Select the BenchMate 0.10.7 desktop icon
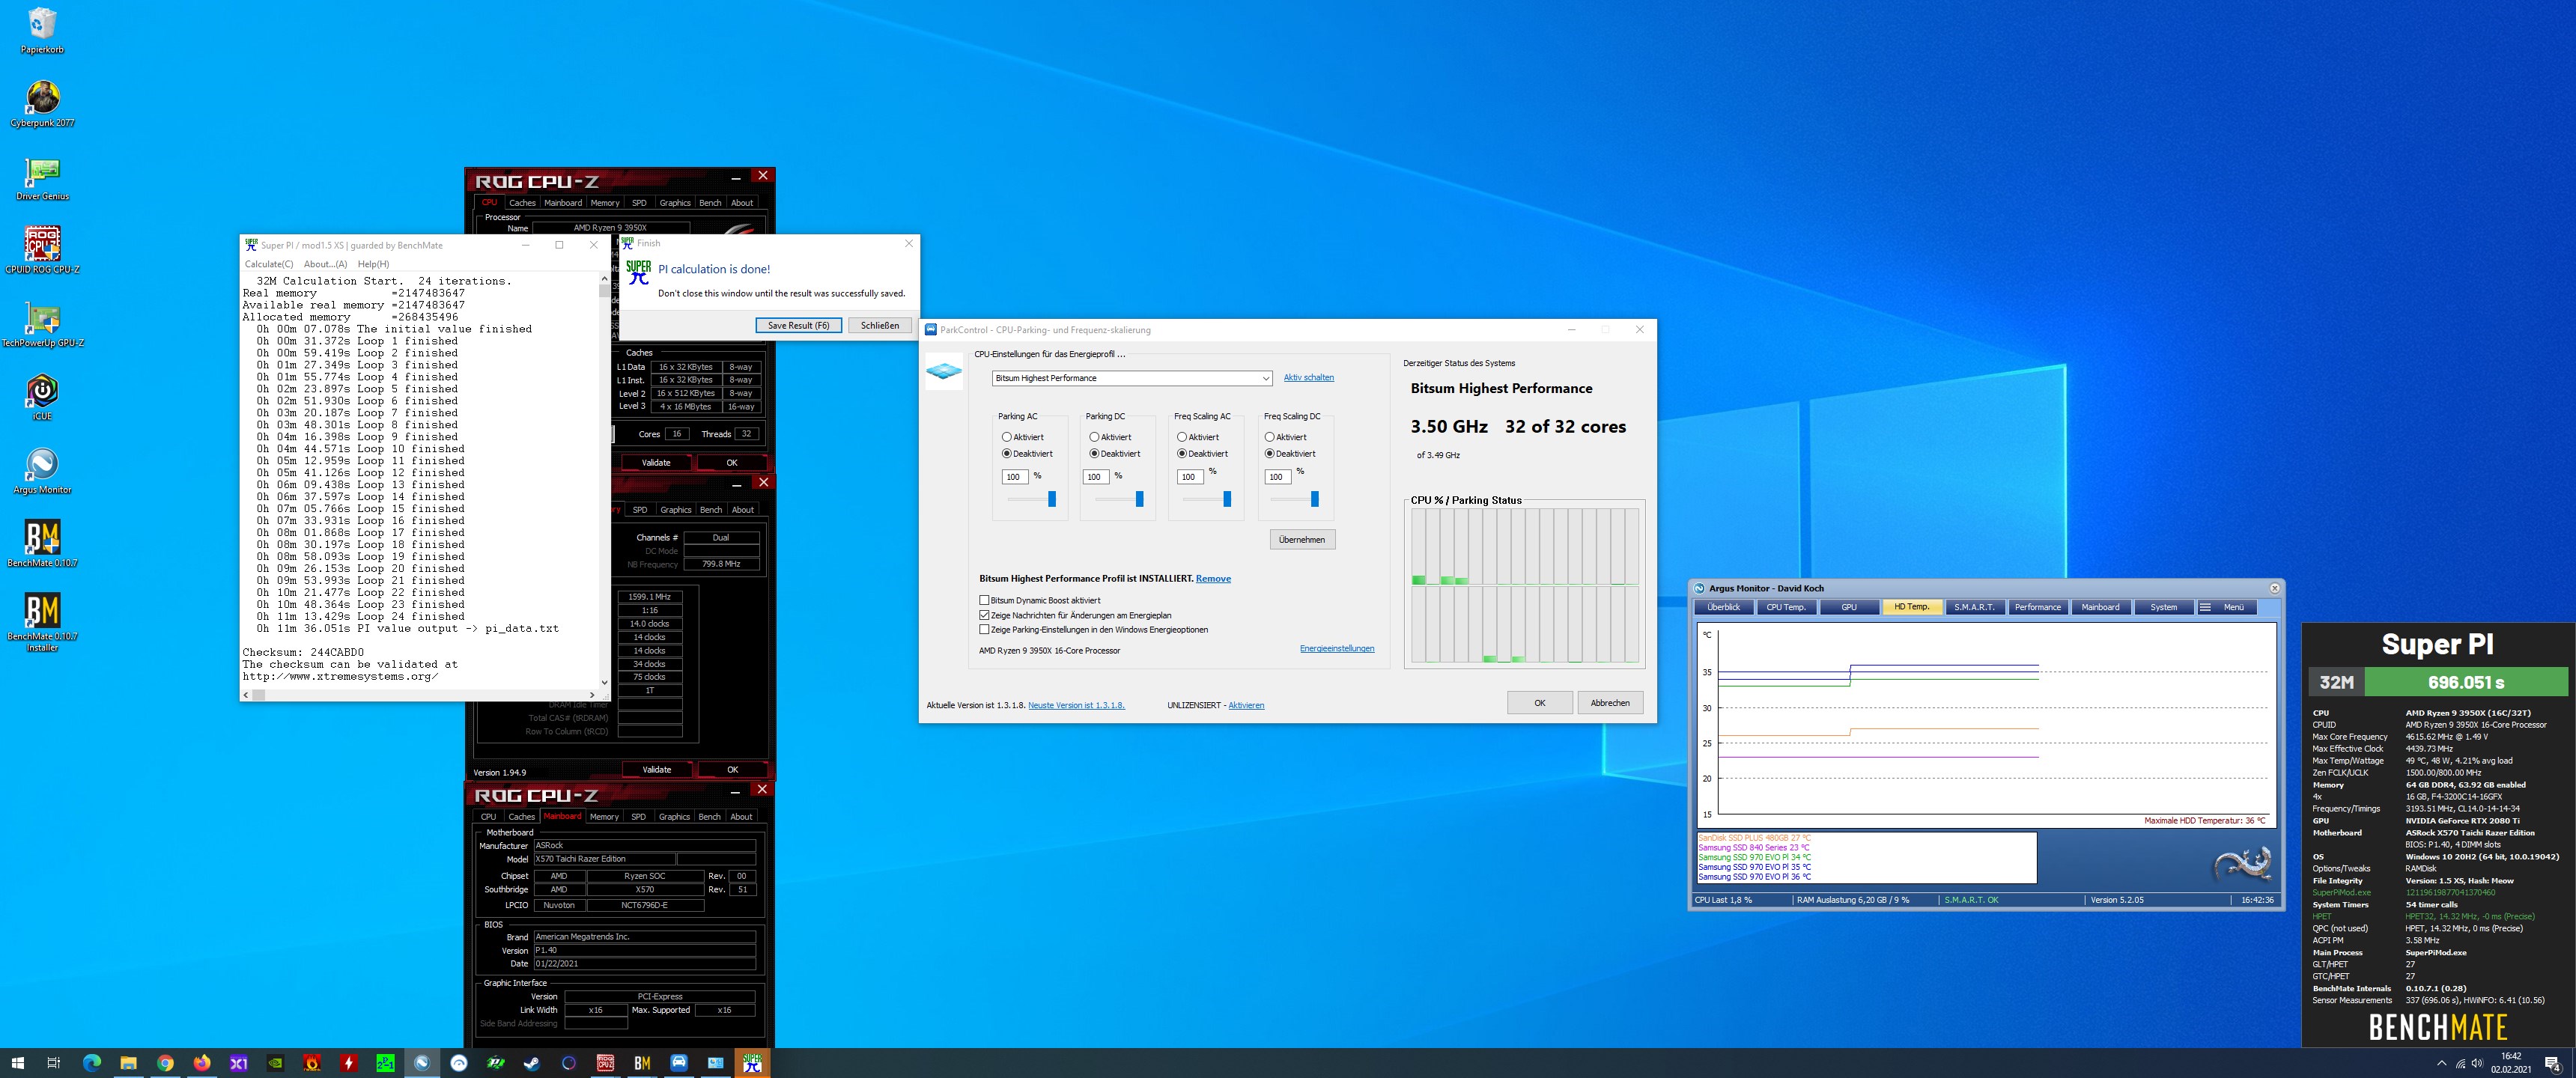2576x1078 pixels. (x=42, y=543)
